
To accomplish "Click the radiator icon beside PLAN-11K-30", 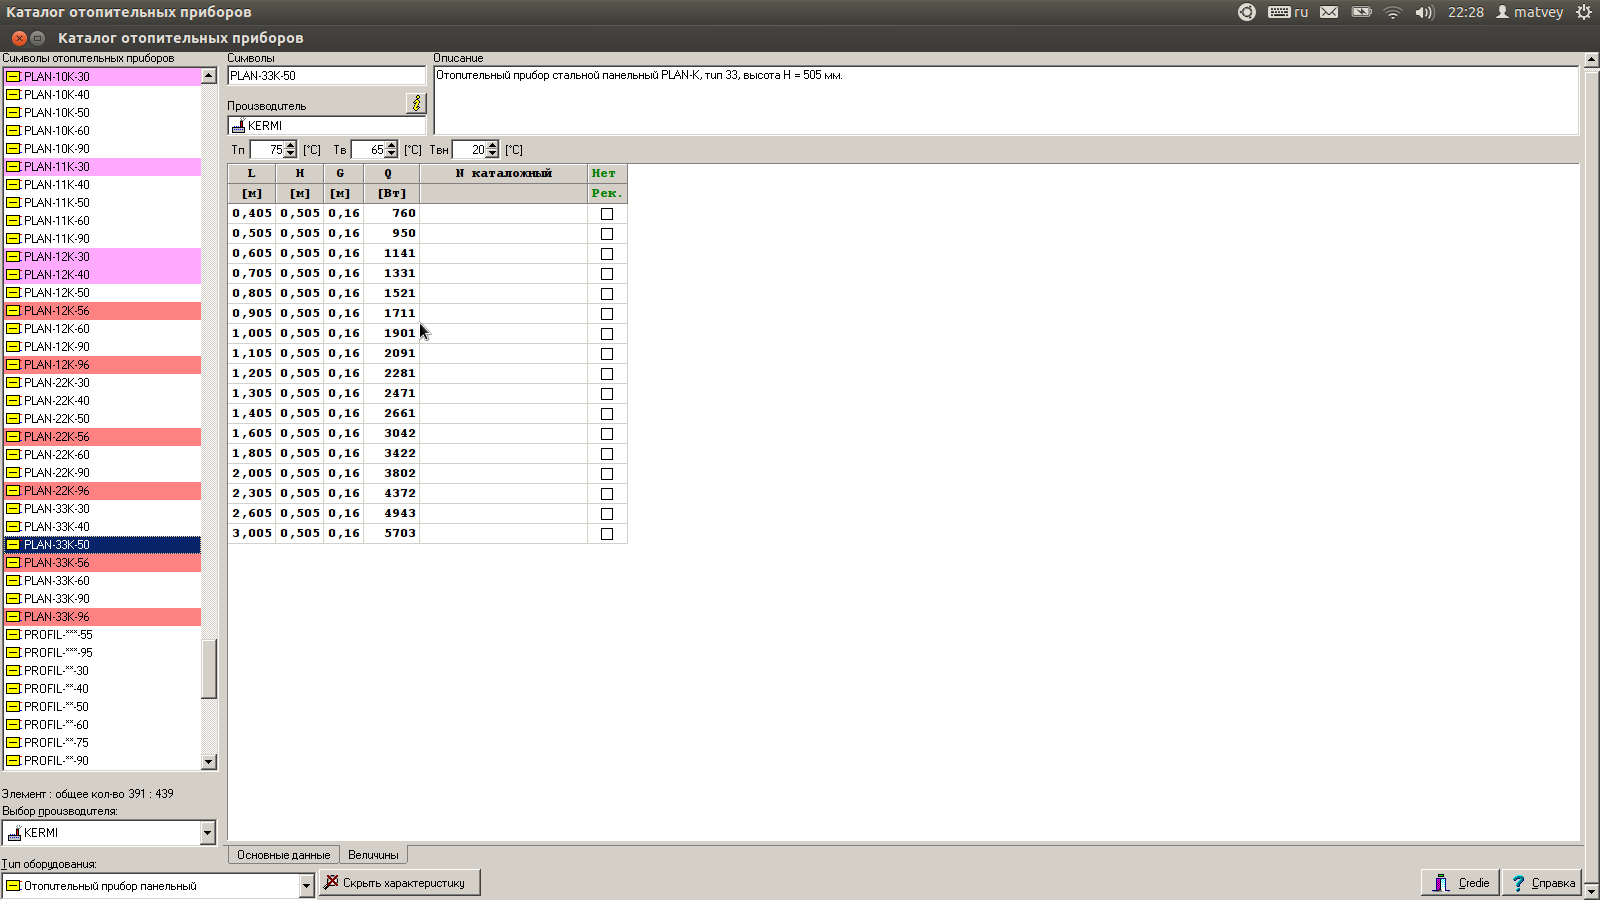I will [x=13, y=167].
